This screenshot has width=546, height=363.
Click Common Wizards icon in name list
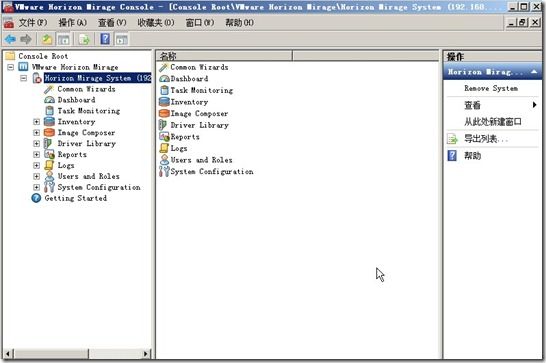(164, 67)
